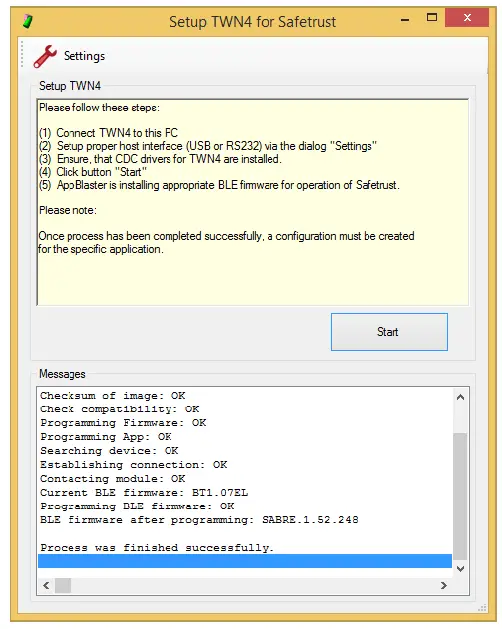This screenshot has width=502, height=629.
Task: Maximize the Setup TWN4 window
Action: pos(432,18)
